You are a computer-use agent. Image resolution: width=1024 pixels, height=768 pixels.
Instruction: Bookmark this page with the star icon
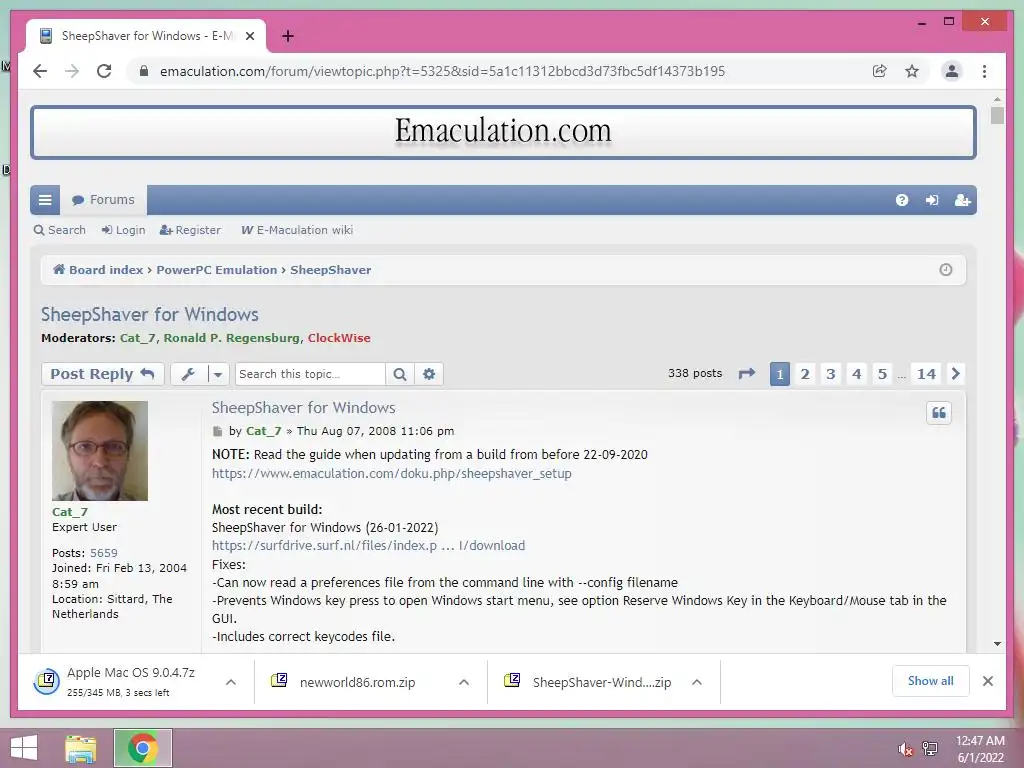pyautogui.click(x=912, y=71)
